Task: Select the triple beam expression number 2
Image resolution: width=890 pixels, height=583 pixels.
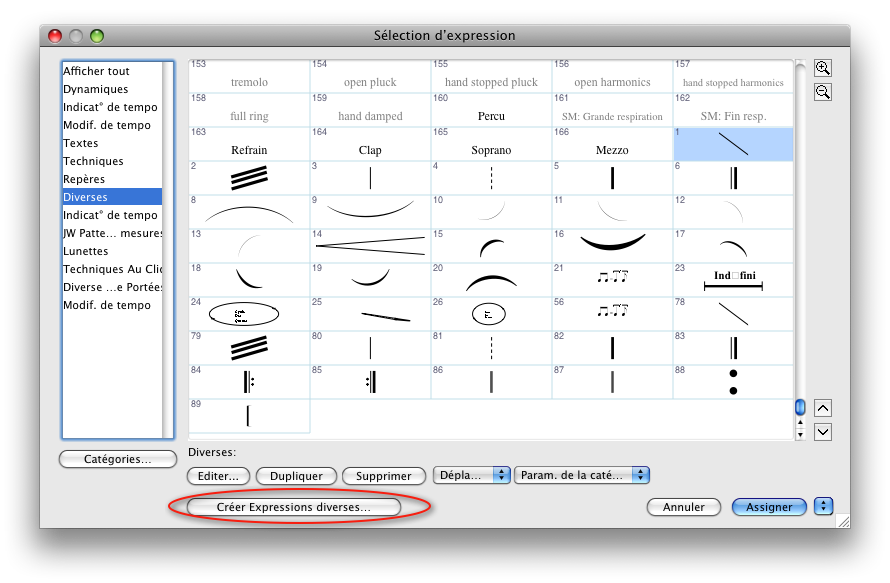Action: tap(248, 179)
